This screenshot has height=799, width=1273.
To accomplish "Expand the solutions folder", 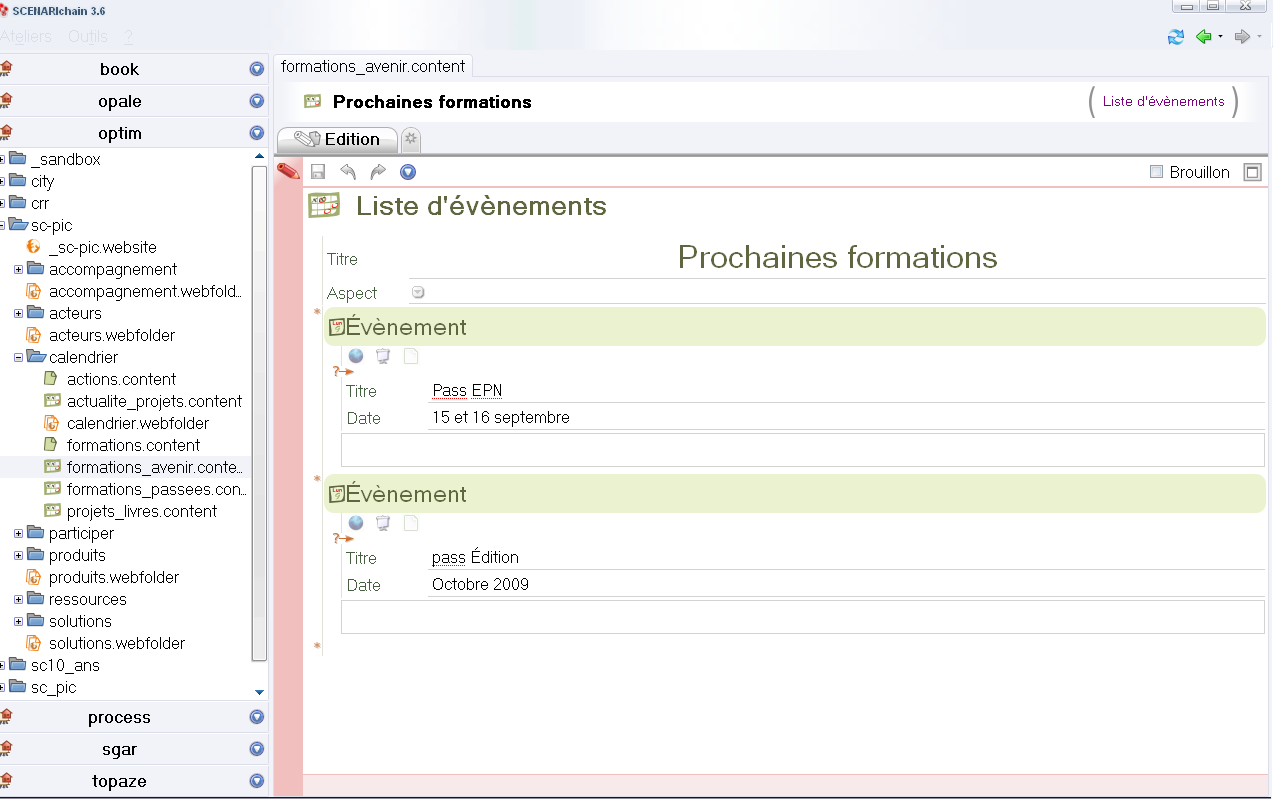I will 18,621.
